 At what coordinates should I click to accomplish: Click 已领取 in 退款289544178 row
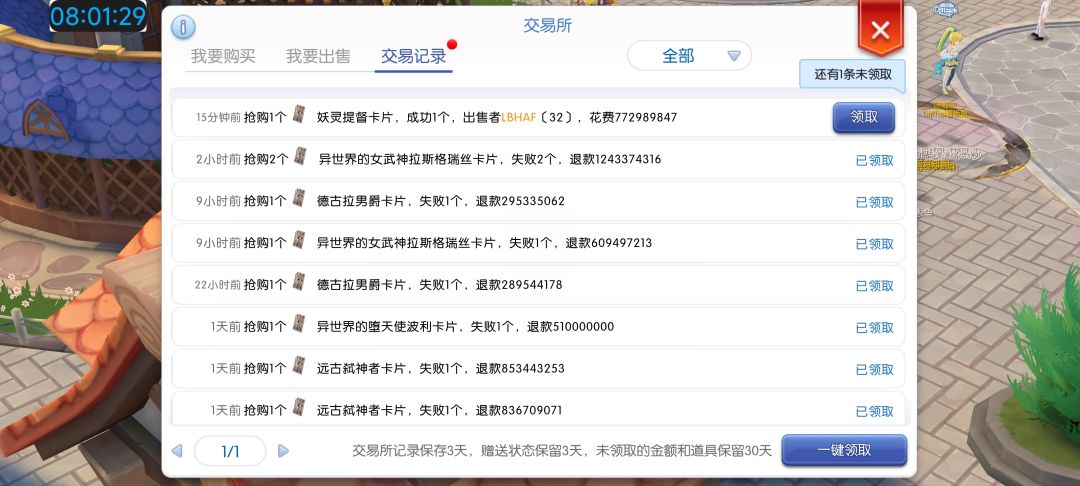tap(875, 286)
